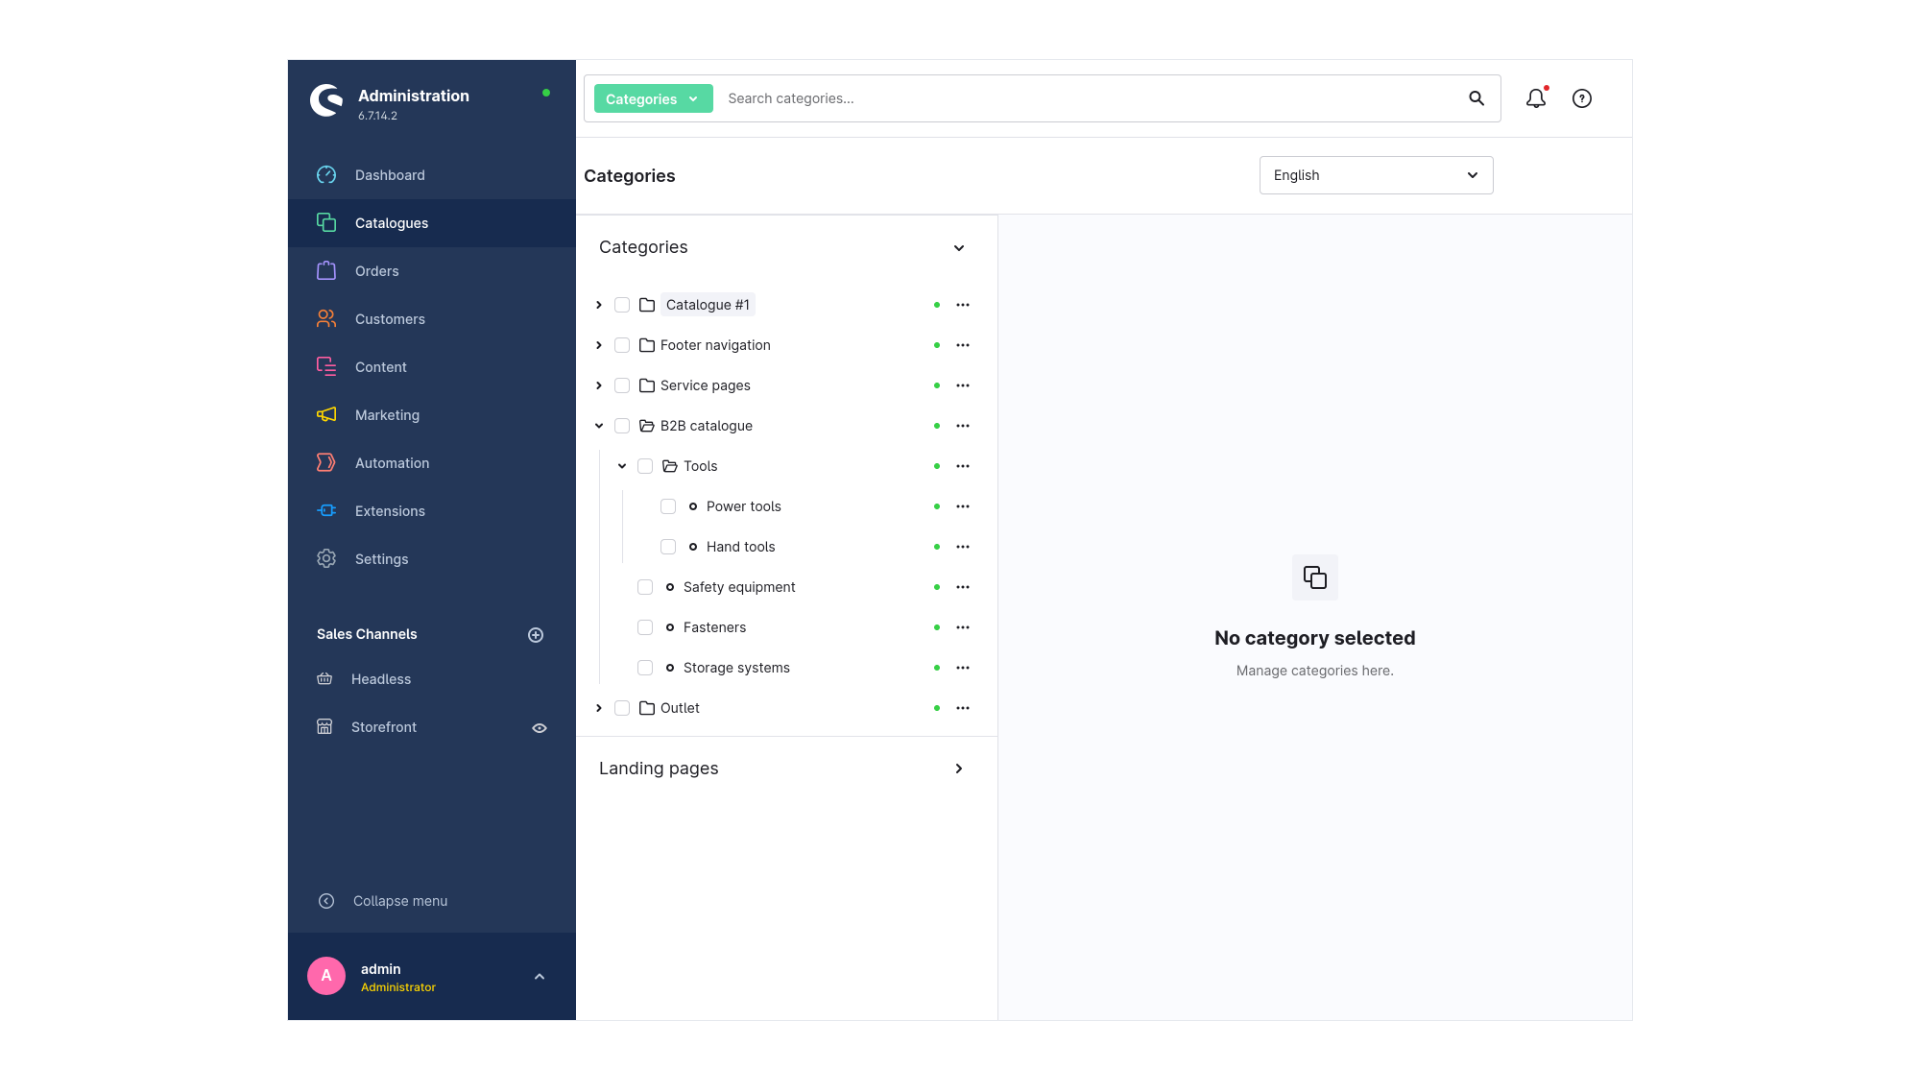Viewport: 1920px width, 1080px height.
Task: Open context menu for B2B catalogue
Action: pyautogui.click(x=962, y=426)
